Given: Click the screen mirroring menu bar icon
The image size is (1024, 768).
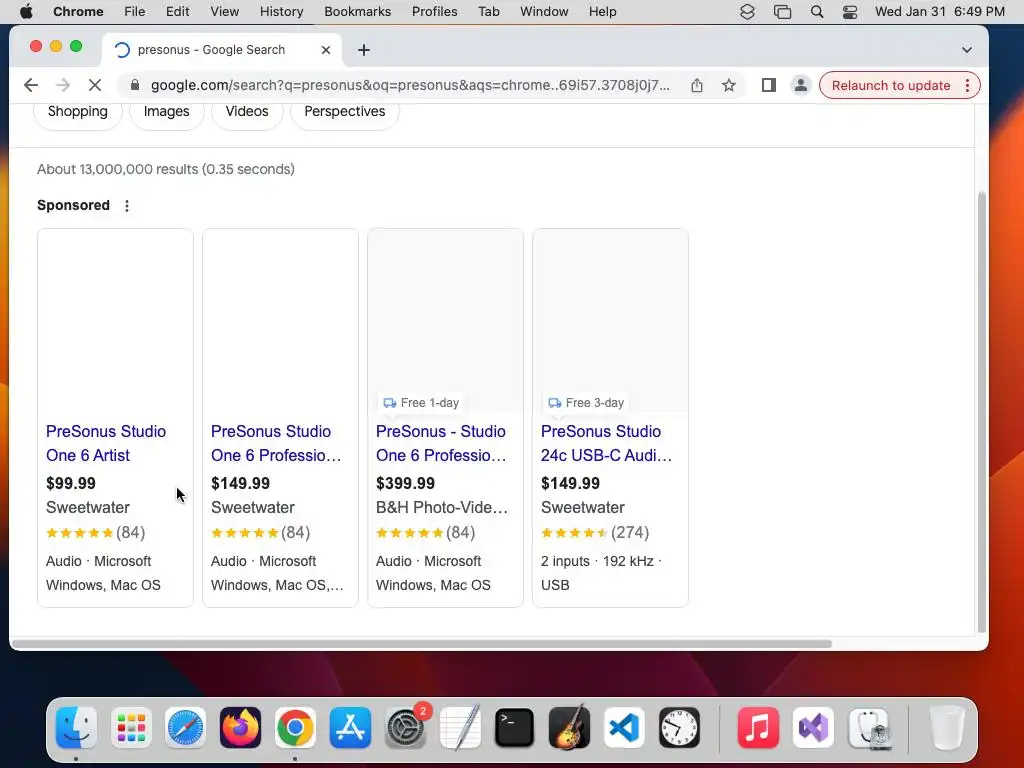Looking at the screenshot, I should (x=782, y=12).
